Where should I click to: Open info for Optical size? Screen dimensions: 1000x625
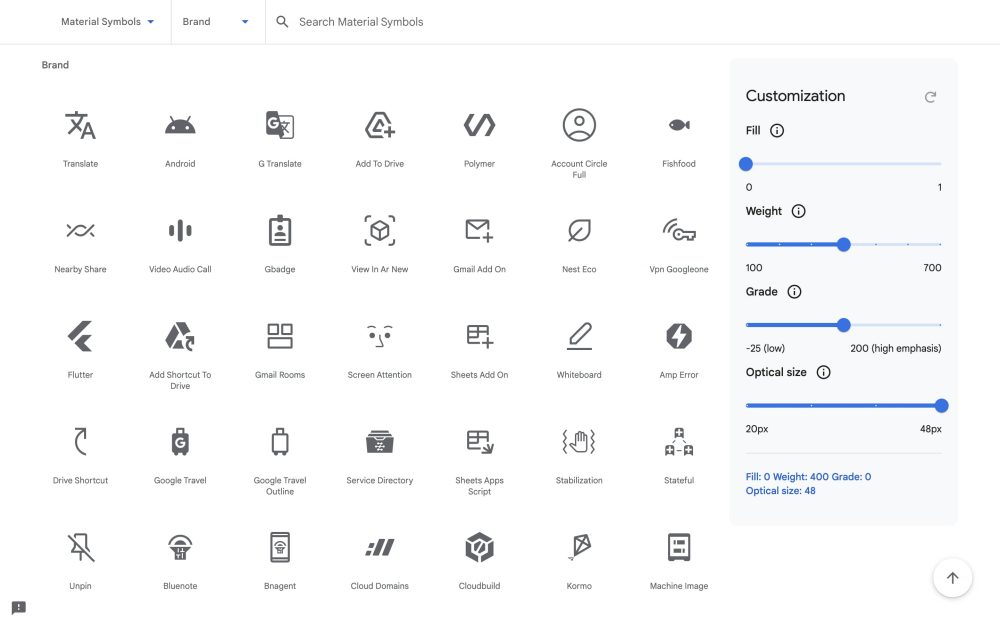pyautogui.click(x=824, y=372)
